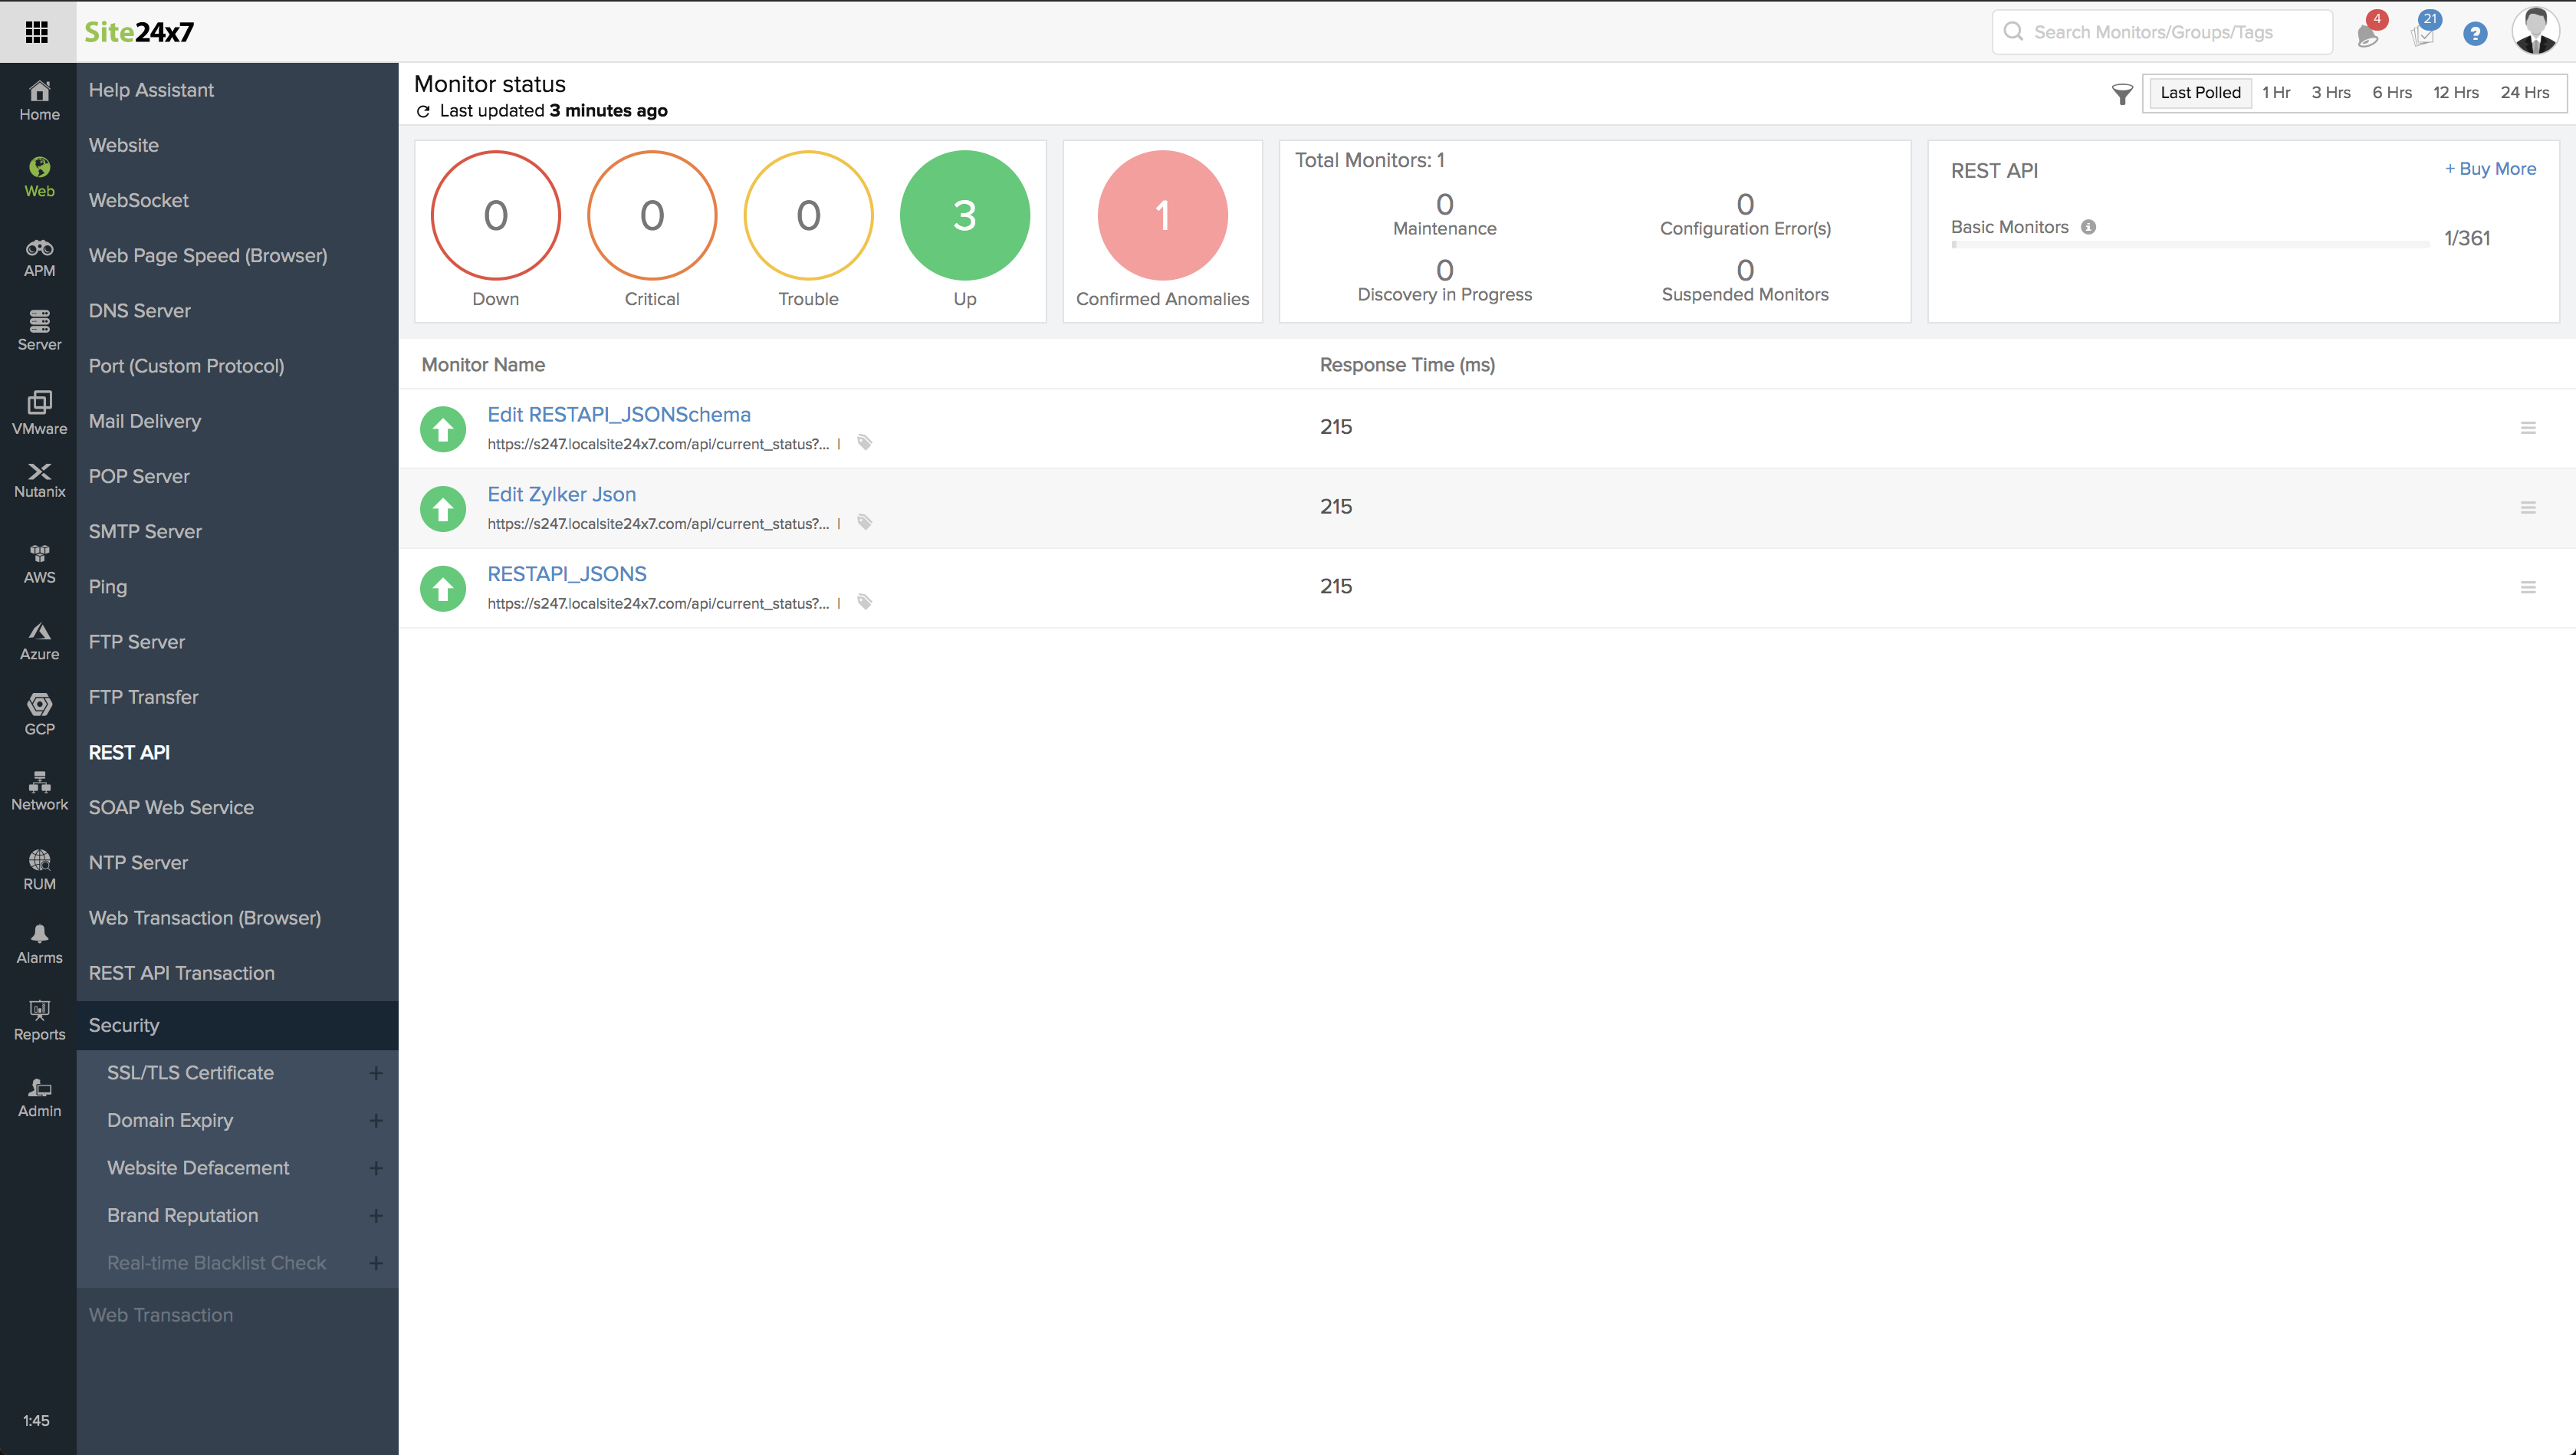
Task: Add a new SSL/TLS Certificate monitor
Action: (x=376, y=1073)
